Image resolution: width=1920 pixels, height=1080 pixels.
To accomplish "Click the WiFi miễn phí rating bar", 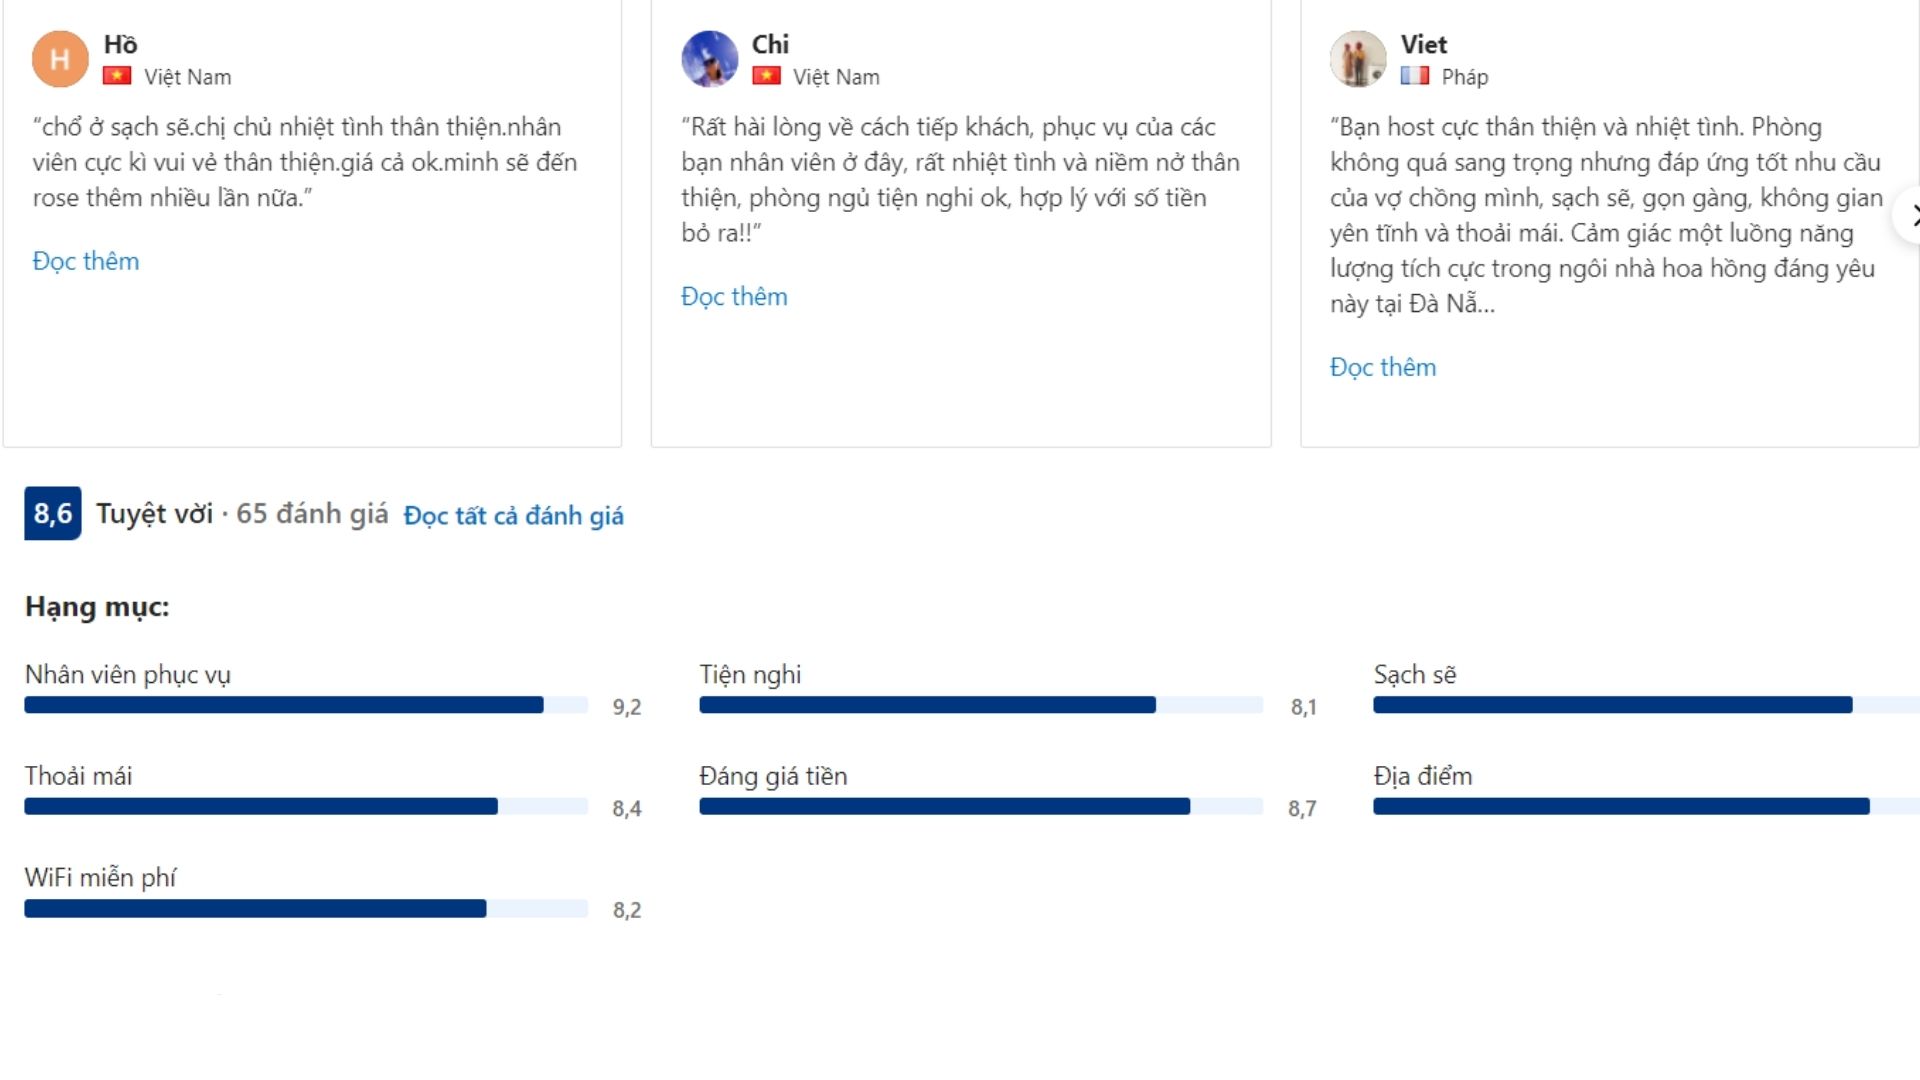I will (x=306, y=909).
